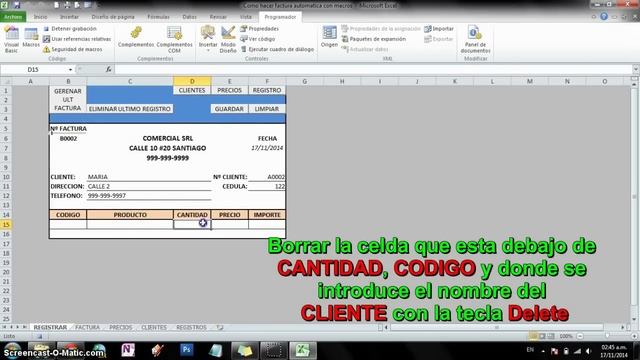Click the volume icon in system tray
Viewport: 640px width, 360px height.
pyautogui.click(x=588, y=351)
